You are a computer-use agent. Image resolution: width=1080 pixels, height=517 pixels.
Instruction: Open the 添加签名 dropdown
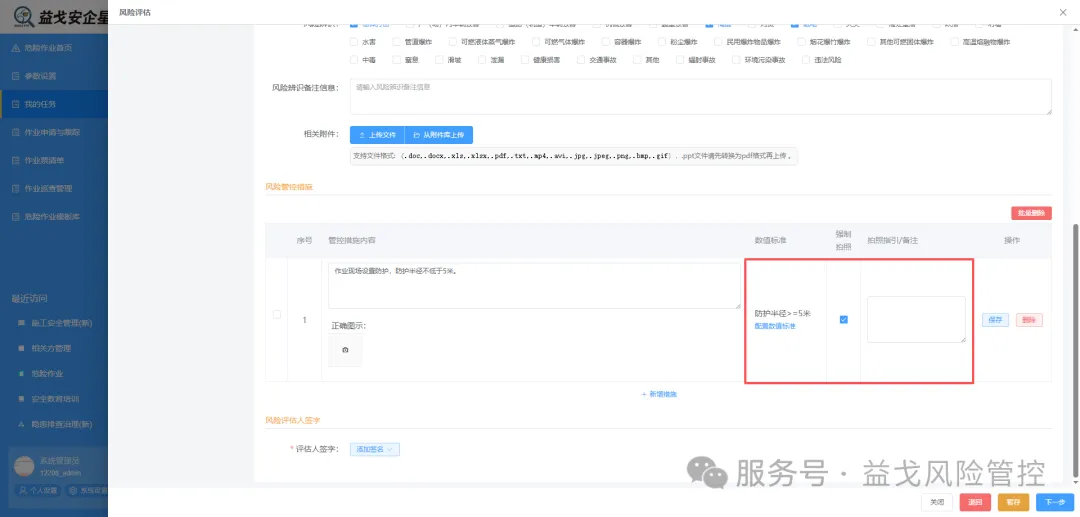(x=375, y=450)
